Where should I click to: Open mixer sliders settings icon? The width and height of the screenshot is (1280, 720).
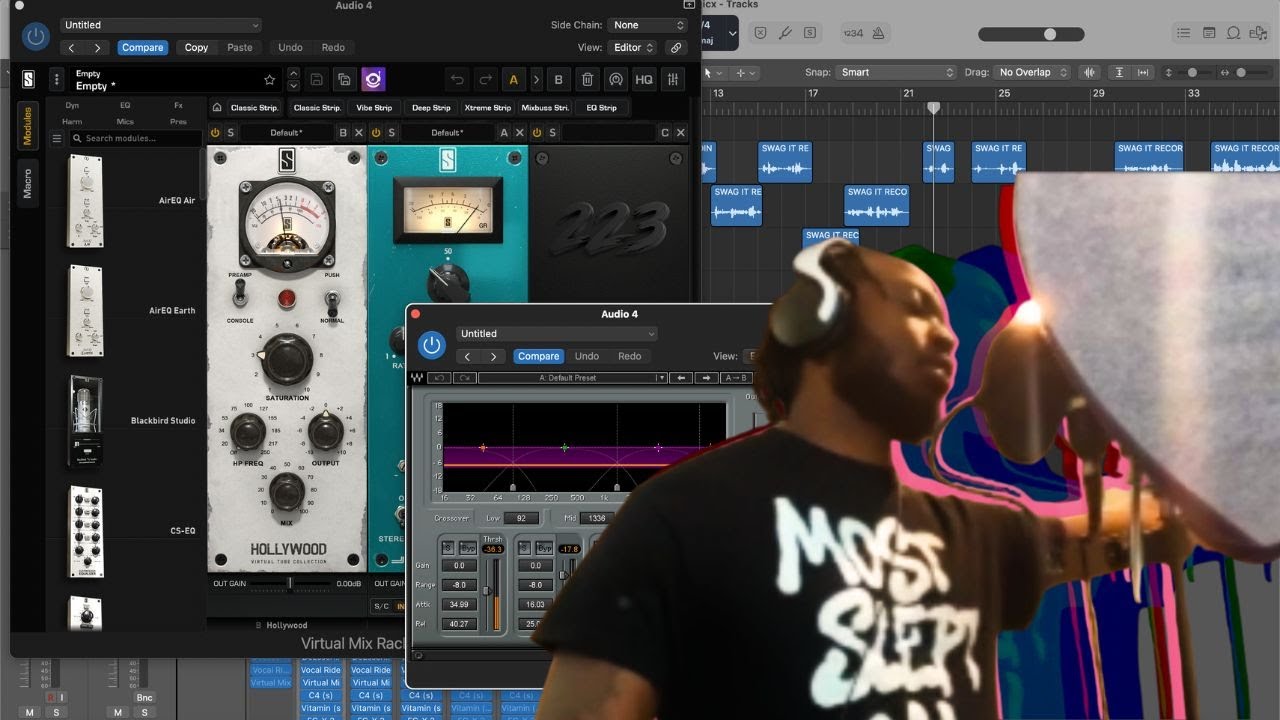pyautogui.click(x=673, y=80)
